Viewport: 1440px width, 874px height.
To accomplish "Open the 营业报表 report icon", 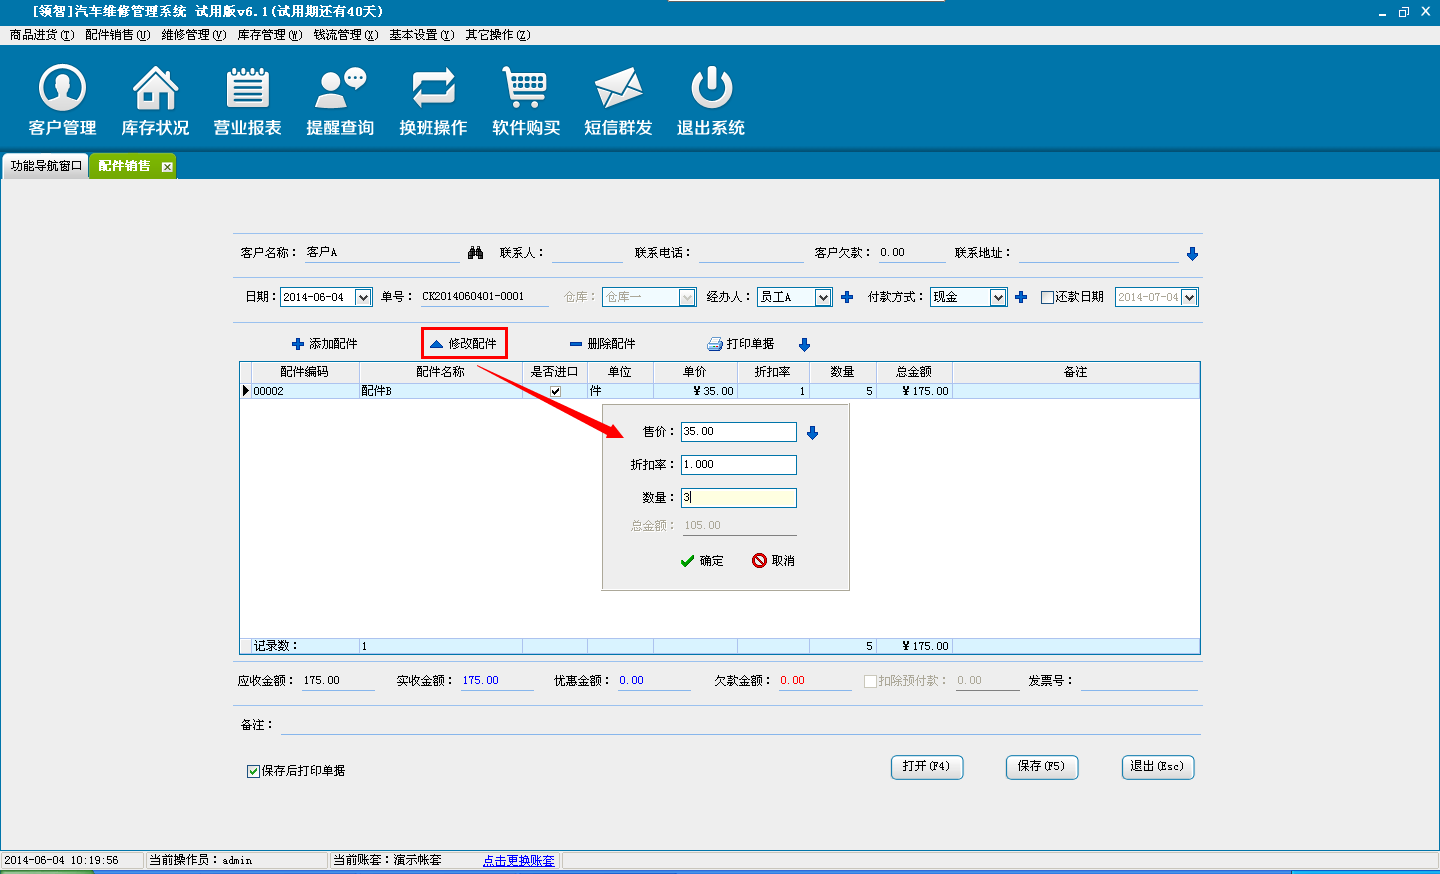I will 247,89.
